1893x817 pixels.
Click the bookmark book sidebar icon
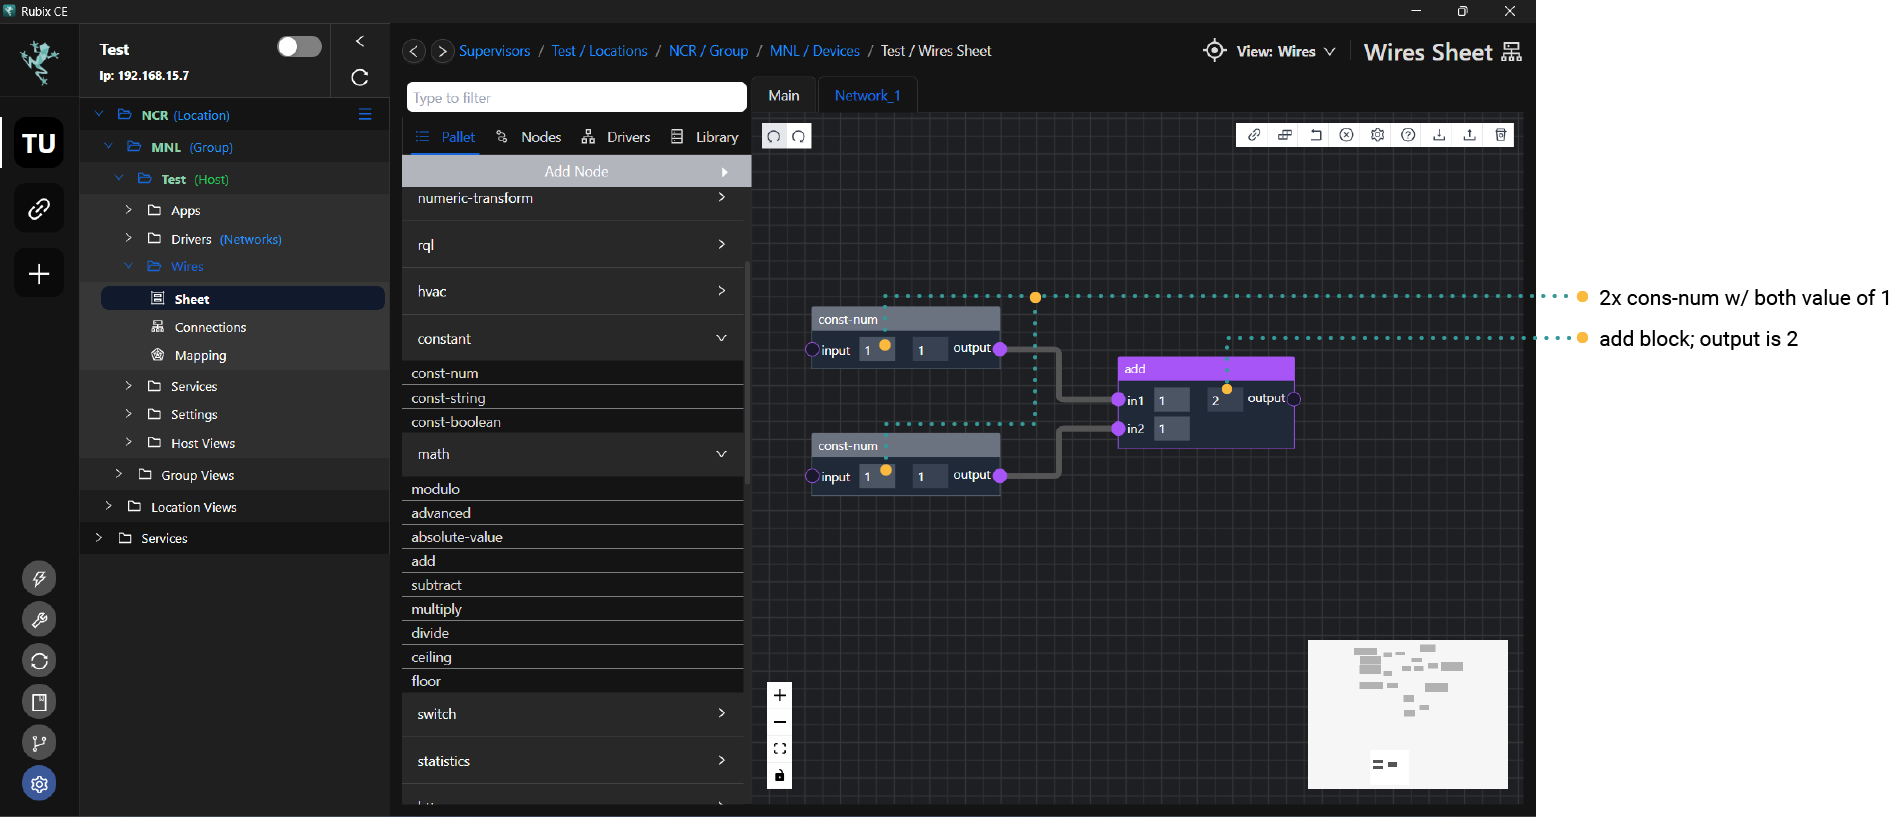coord(39,702)
